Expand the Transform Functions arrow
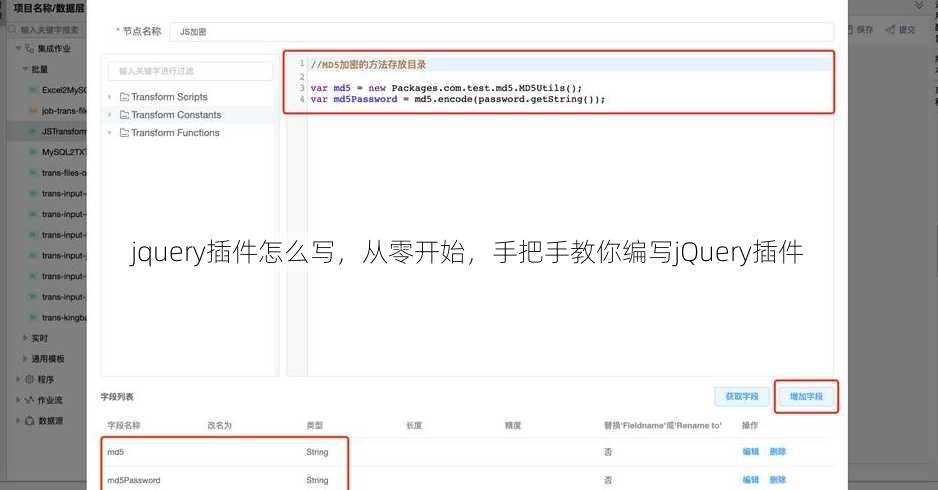 point(110,133)
